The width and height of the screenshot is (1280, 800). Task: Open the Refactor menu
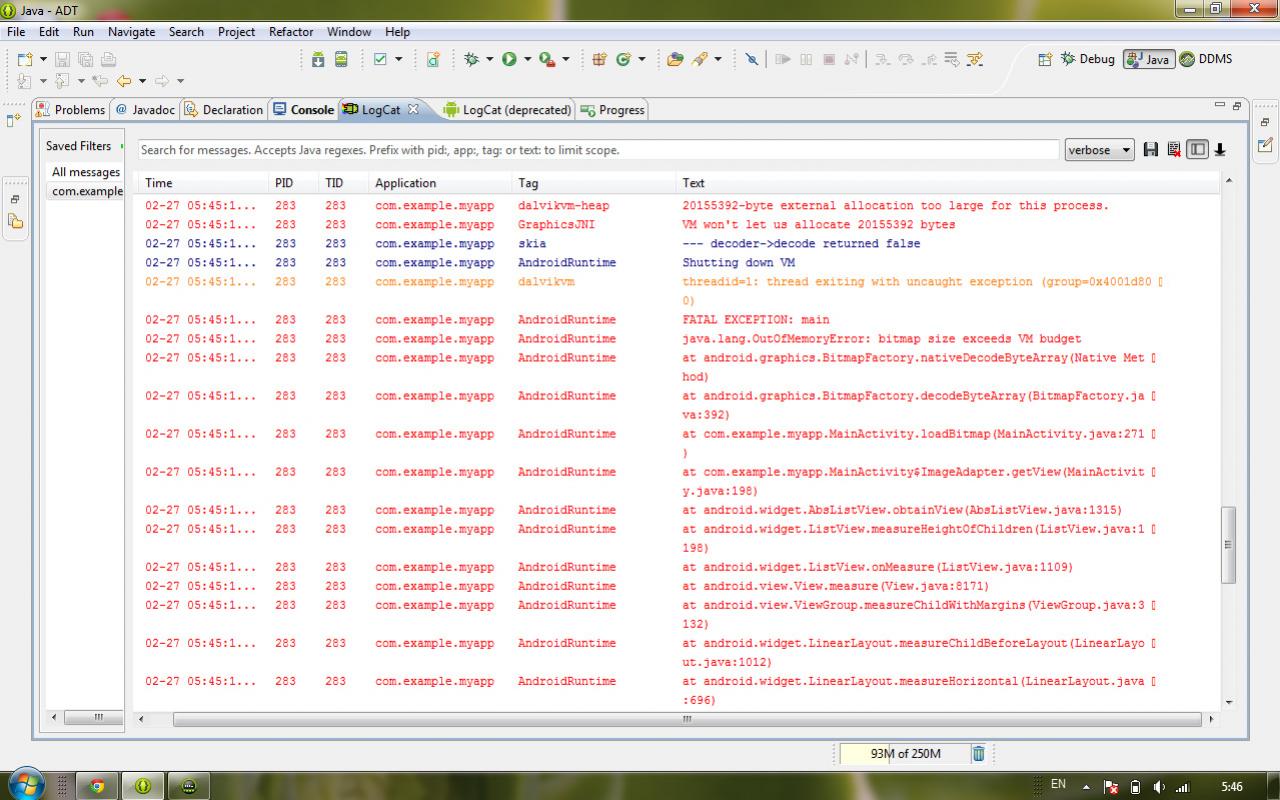point(290,32)
